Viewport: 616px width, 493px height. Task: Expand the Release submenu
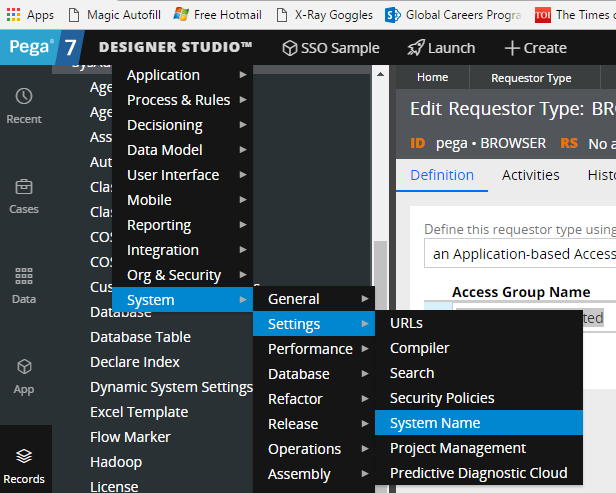click(x=314, y=424)
